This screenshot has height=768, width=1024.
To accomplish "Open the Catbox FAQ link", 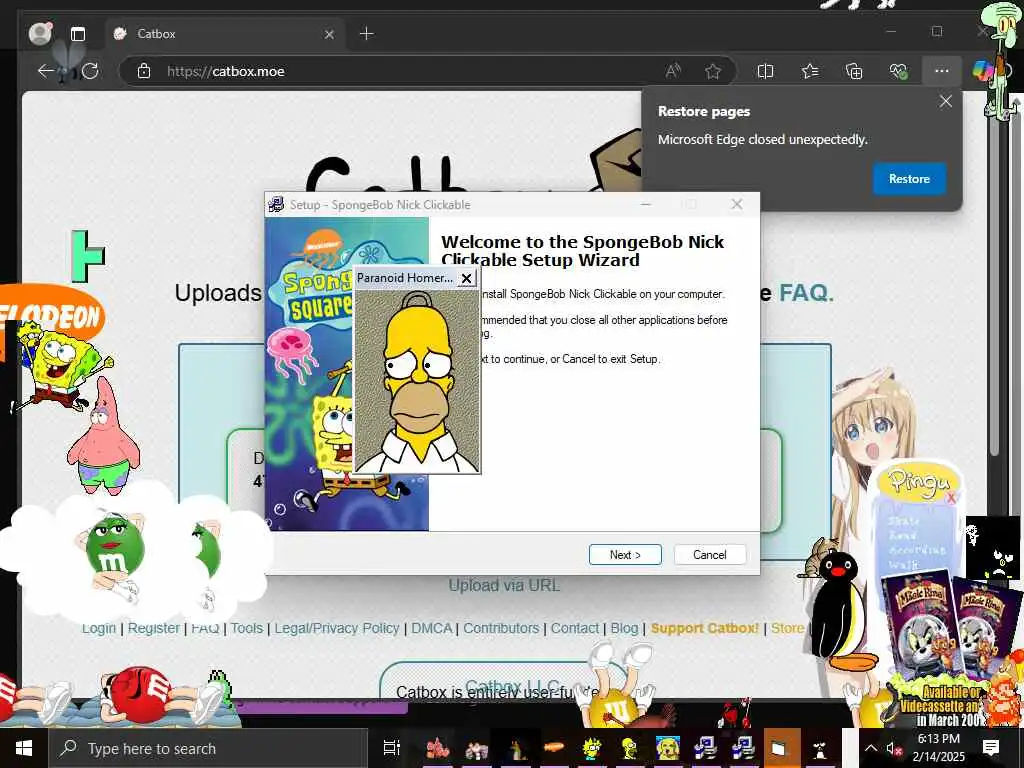I will tap(807, 293).
